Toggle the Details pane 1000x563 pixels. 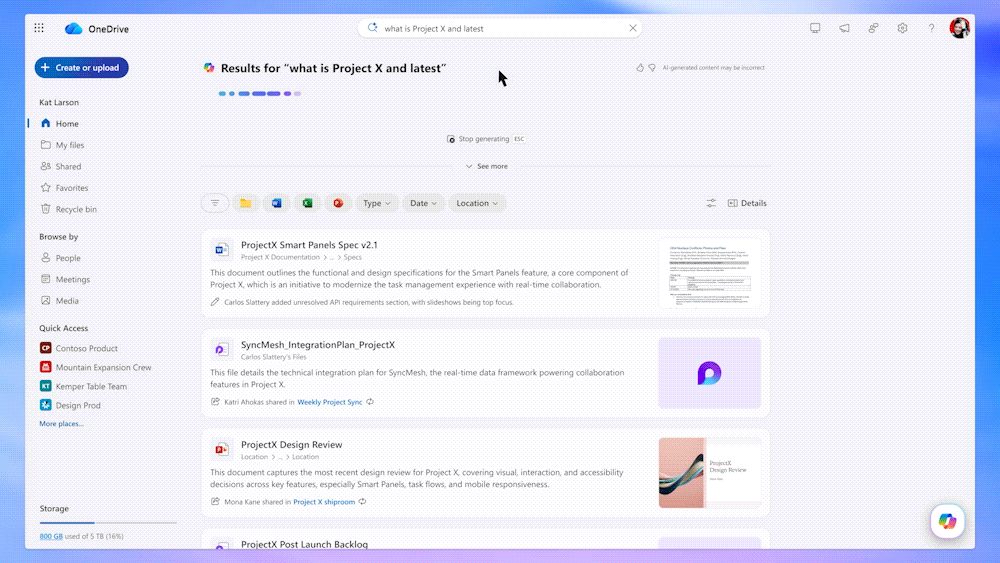click(x=747, y=203)
